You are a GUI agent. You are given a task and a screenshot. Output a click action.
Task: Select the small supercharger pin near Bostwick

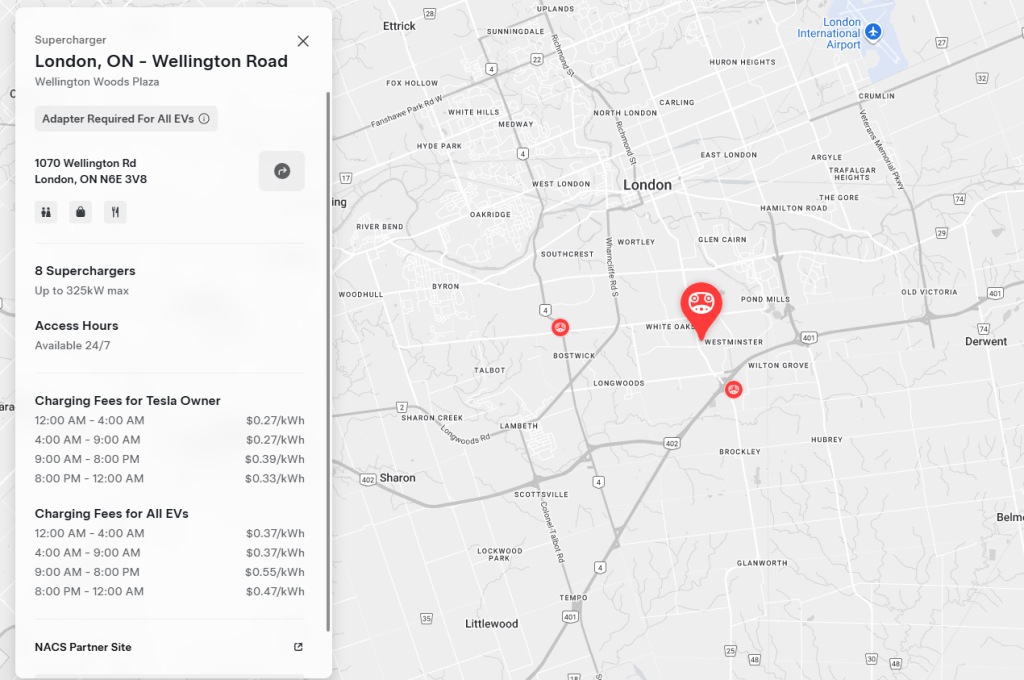pyautogui.click(x=560, y=327)
